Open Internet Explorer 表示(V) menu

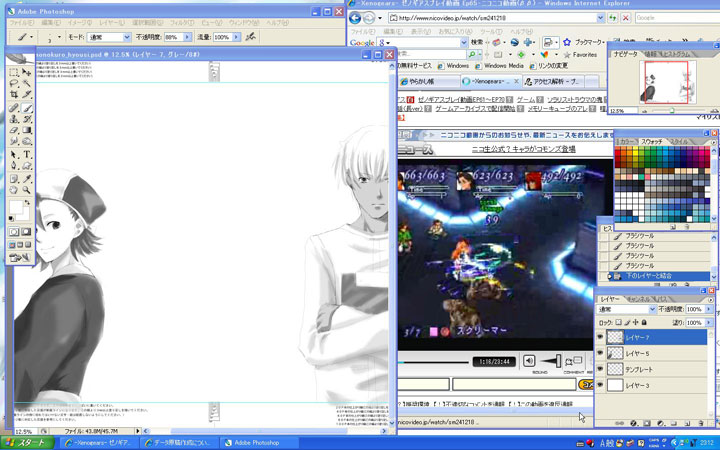pyautogui.click(x=420, y=31)
